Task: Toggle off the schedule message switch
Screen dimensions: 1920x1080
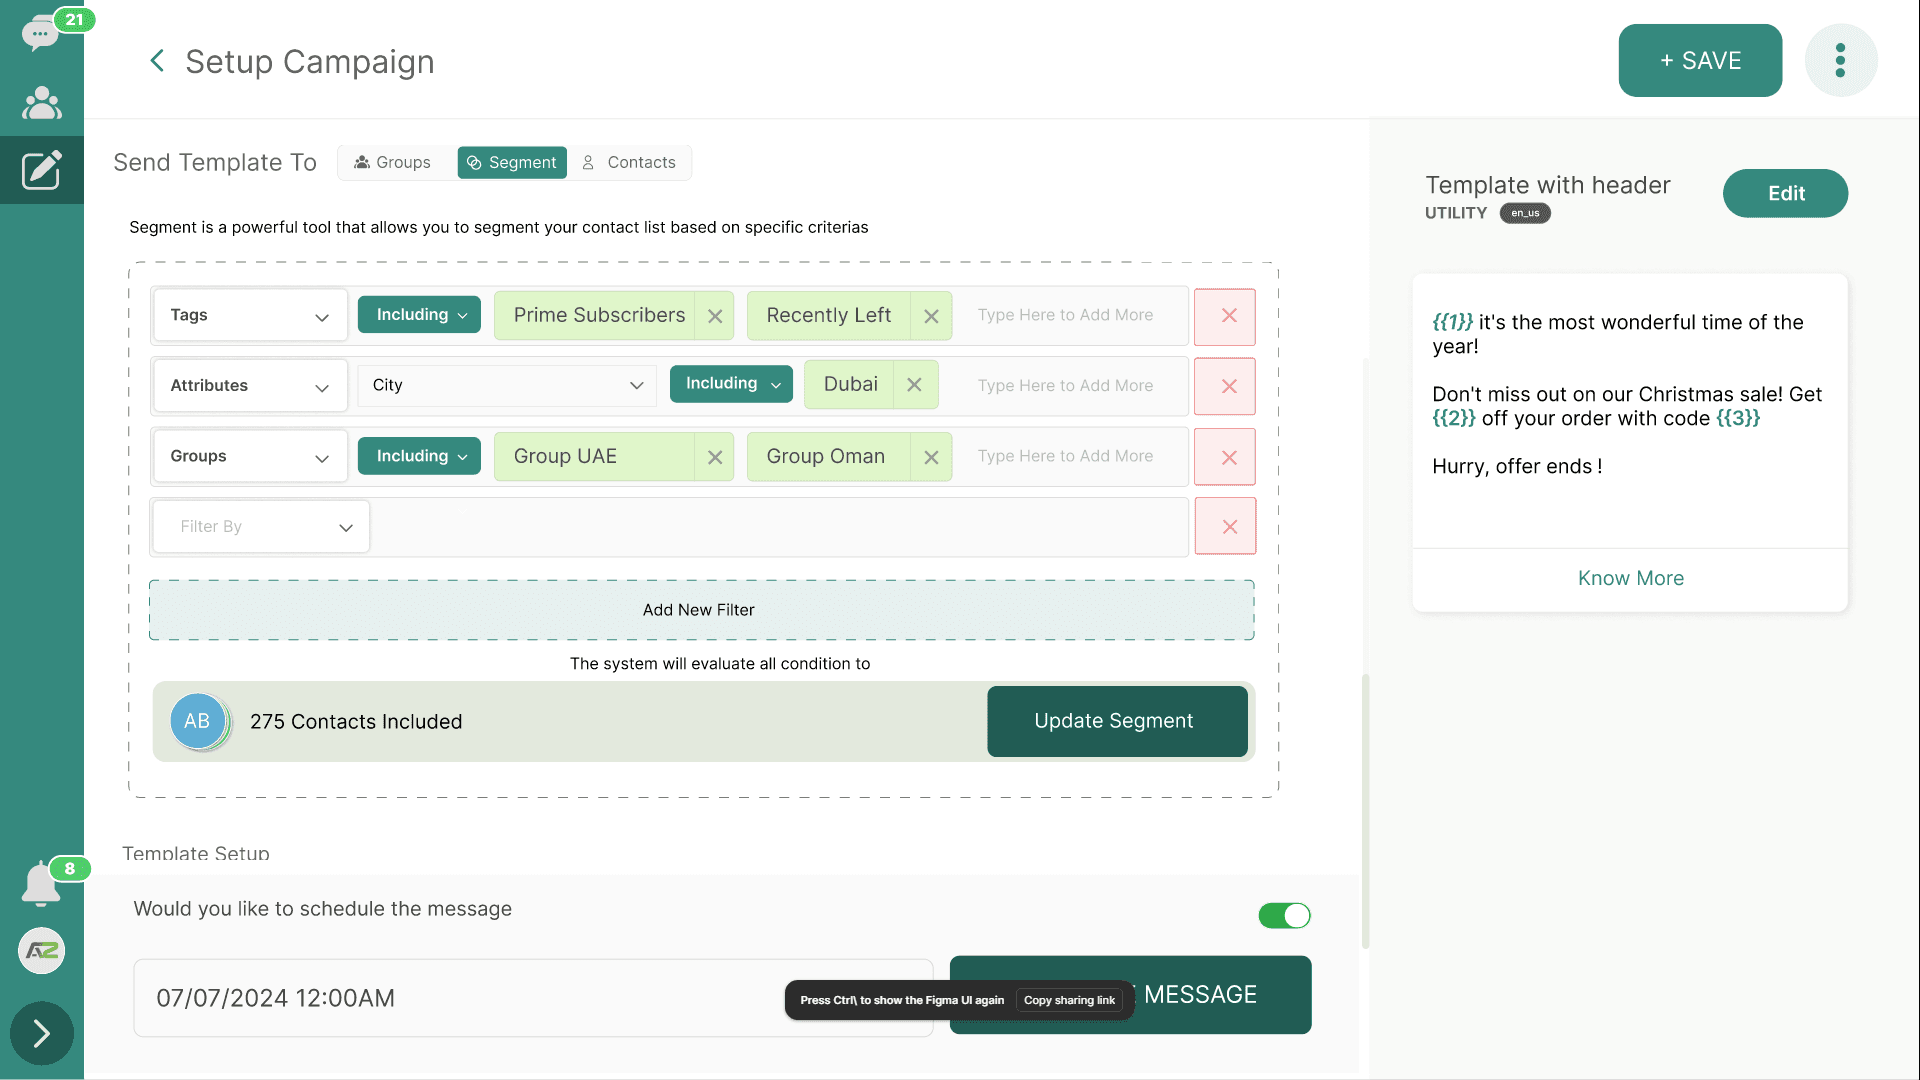Action: pyautogui.click(x=1284, y=915)
